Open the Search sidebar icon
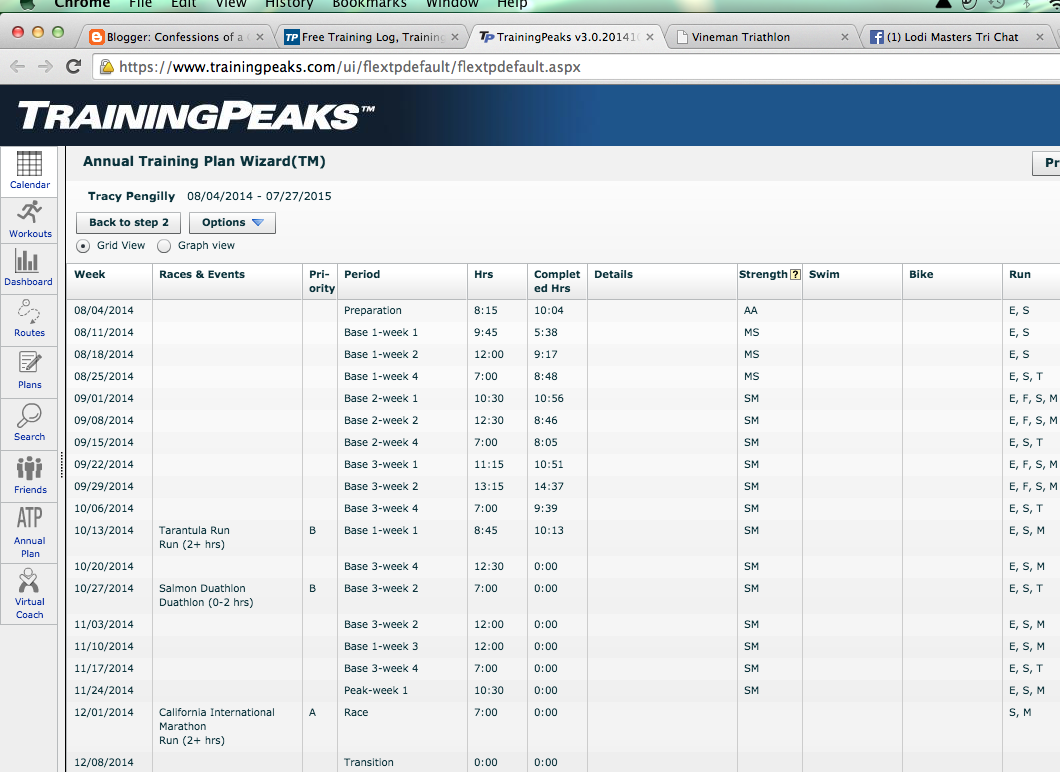 tap(29, 423)
